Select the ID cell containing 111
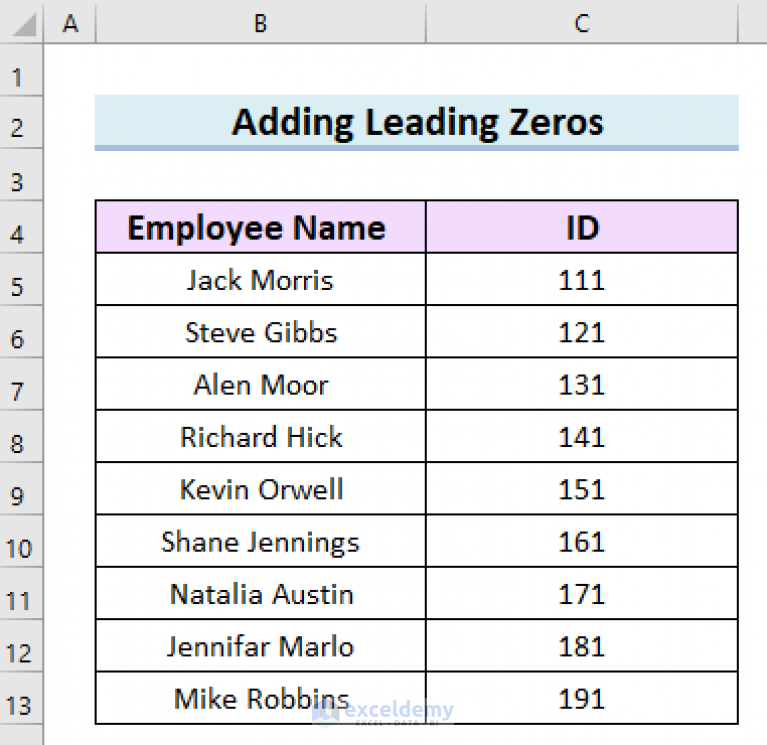The height and width of the screenshot is (745, 767). coord(582,279)
